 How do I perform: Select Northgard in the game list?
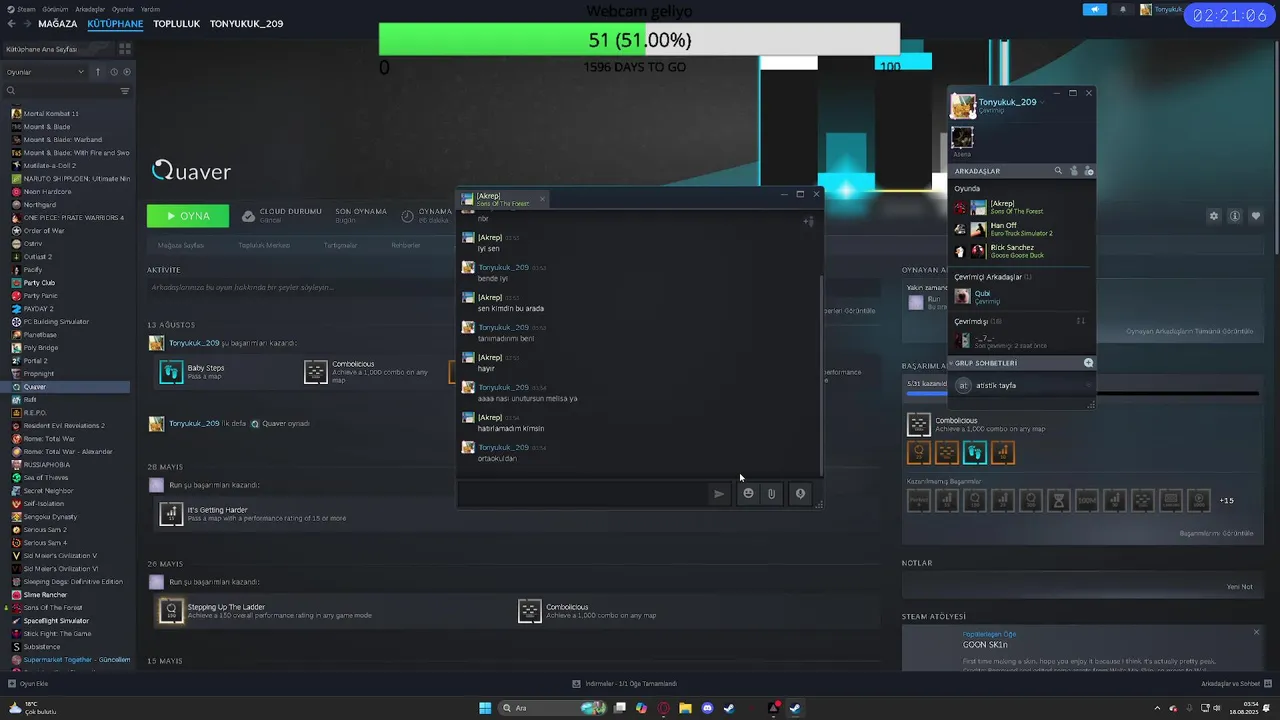coord(40,205)
